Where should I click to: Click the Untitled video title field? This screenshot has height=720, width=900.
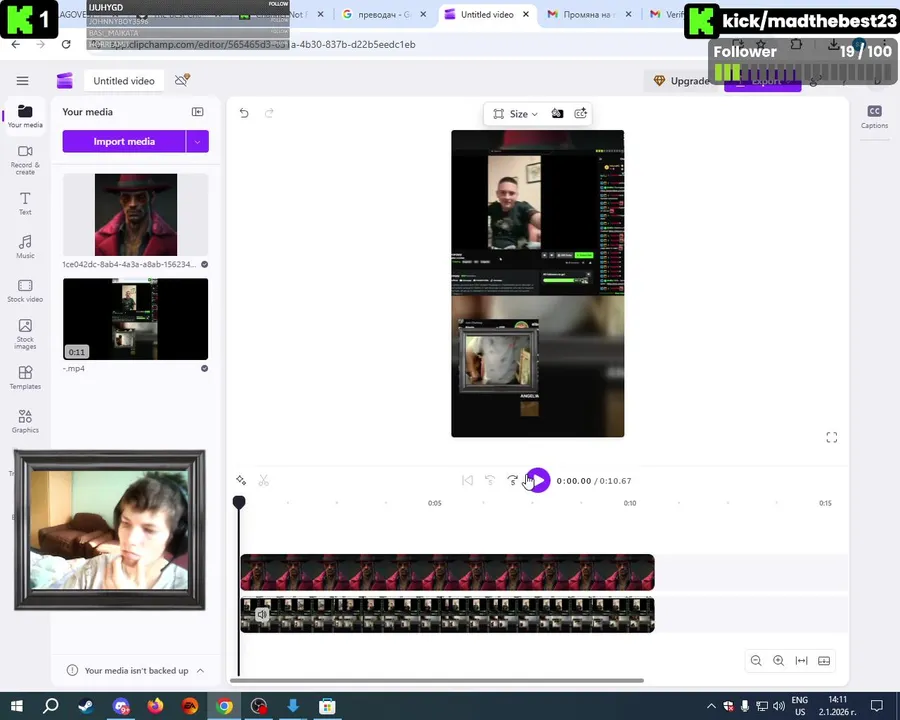click(x=124, y=81)
